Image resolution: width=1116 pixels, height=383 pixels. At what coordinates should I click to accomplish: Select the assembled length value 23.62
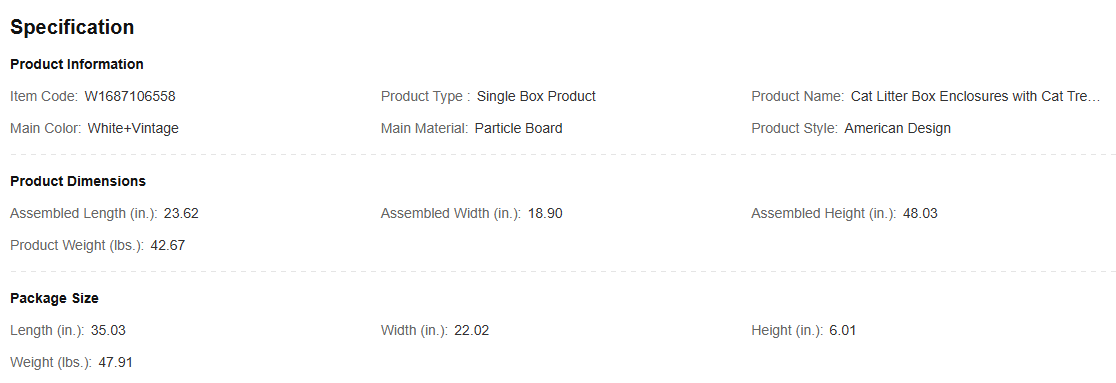[181, 213]
